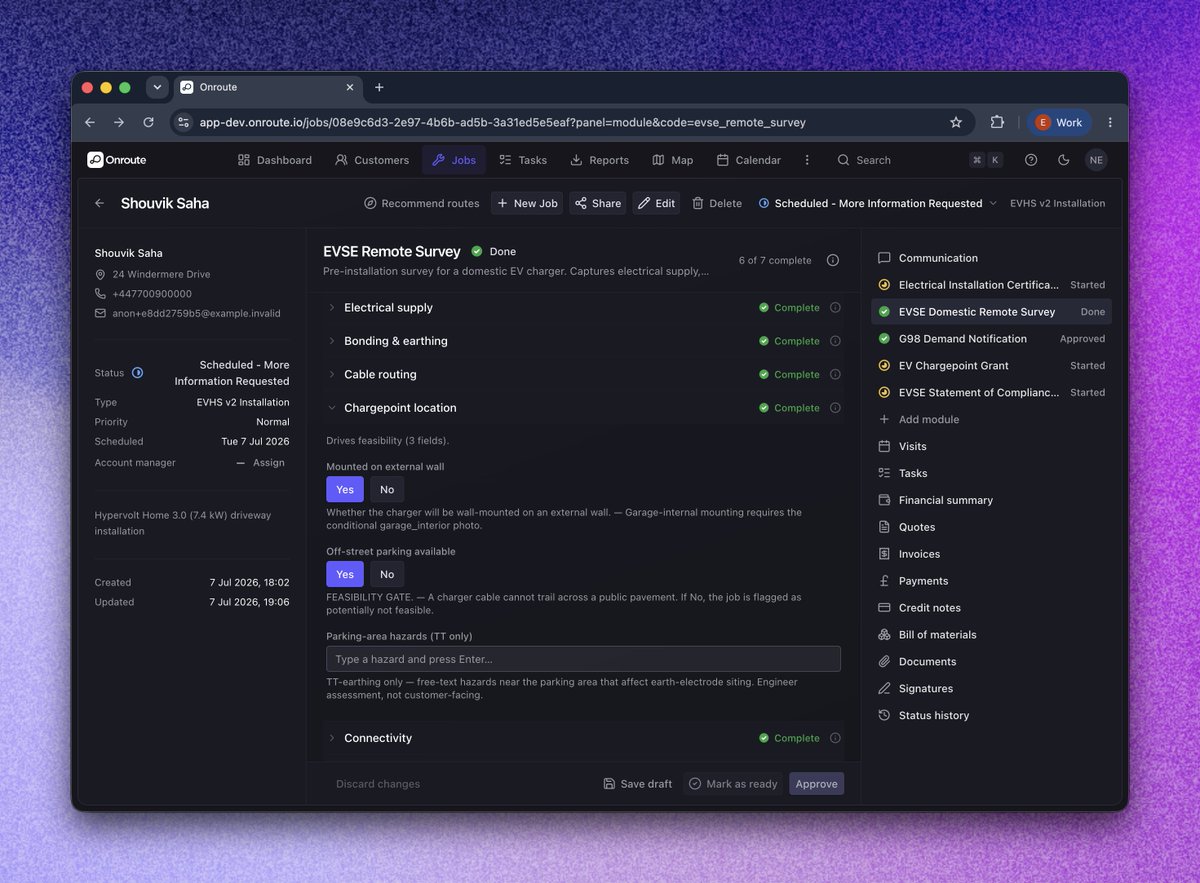This screenshot has width=1200, height=883.
Task: Open the Scheduled - More Information Requested status dropdown
Action: pos(877,203)
